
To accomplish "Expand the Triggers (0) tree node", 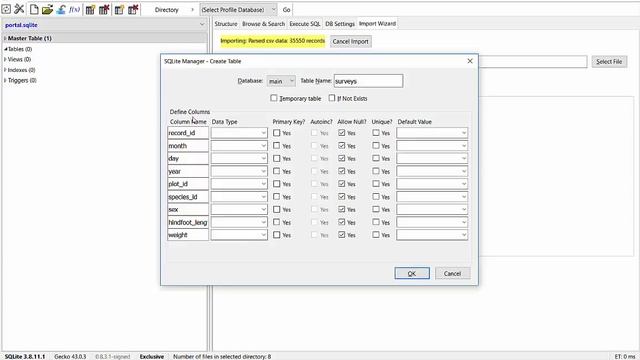I will click(x=5, y=80).
